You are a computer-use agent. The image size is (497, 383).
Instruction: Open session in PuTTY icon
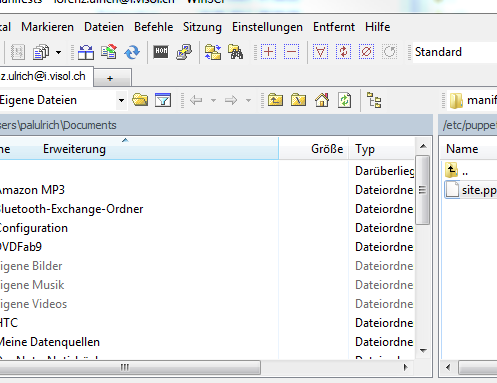pos(184,52)
